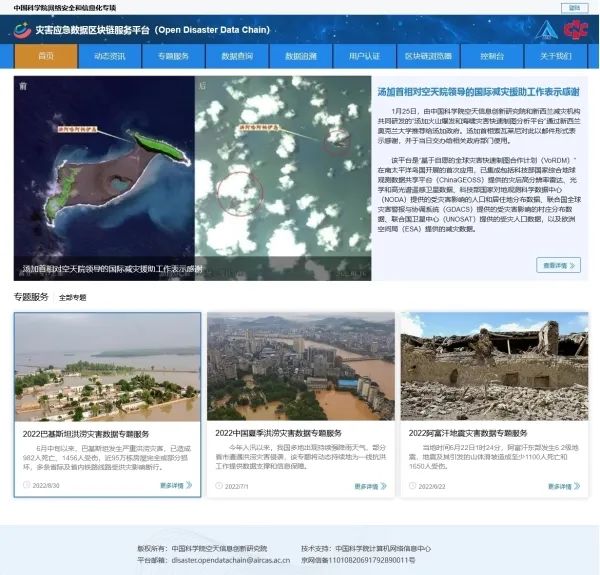This screenshot has width=600, height=575.
Task: Click clock icon on China flood card
Action: (x=220, y=486)
